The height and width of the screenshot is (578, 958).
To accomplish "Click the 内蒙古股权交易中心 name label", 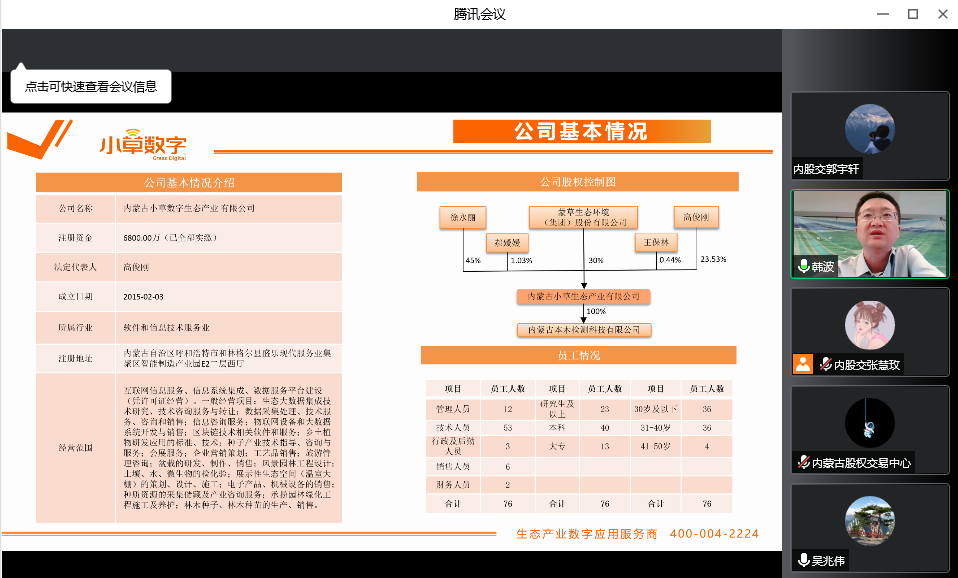I will tap(861, 463).
